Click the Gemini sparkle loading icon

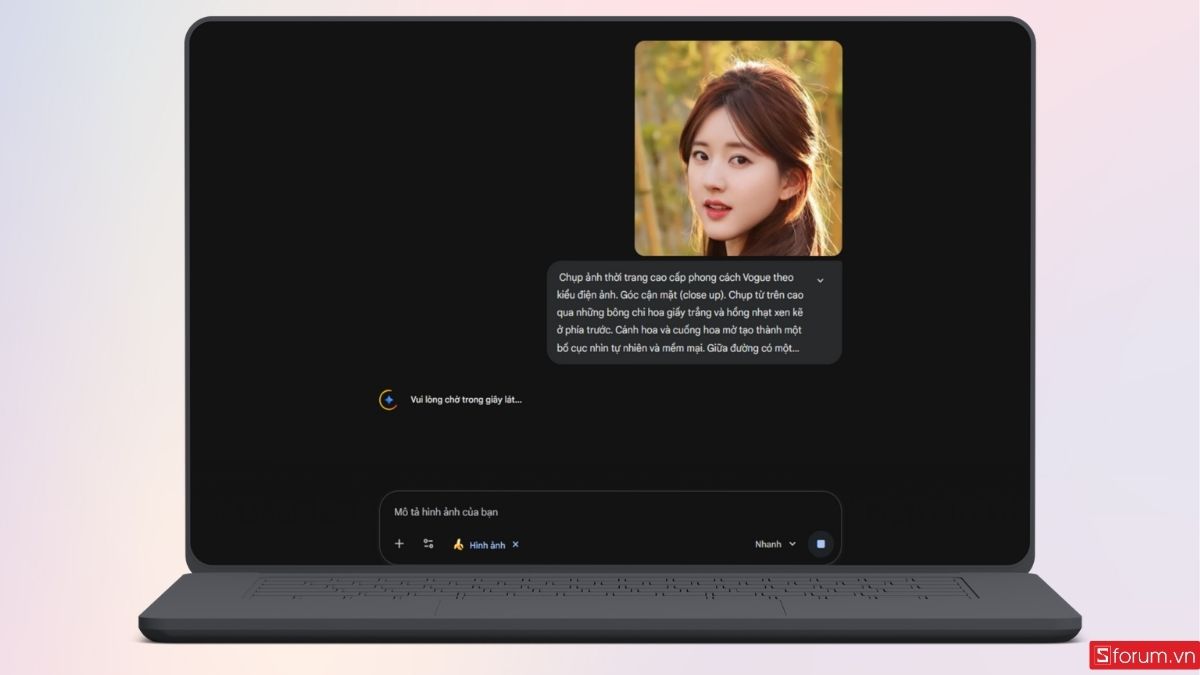click(388, 400)
